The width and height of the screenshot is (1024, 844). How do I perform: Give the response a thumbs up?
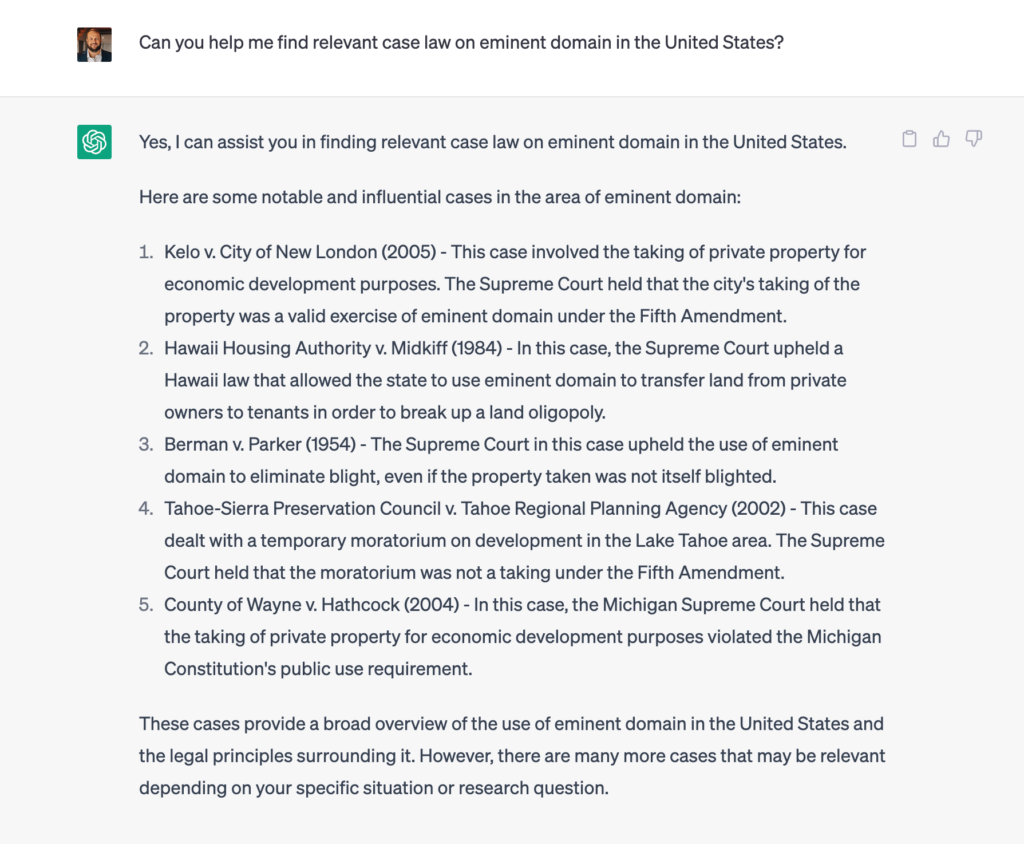941,138
